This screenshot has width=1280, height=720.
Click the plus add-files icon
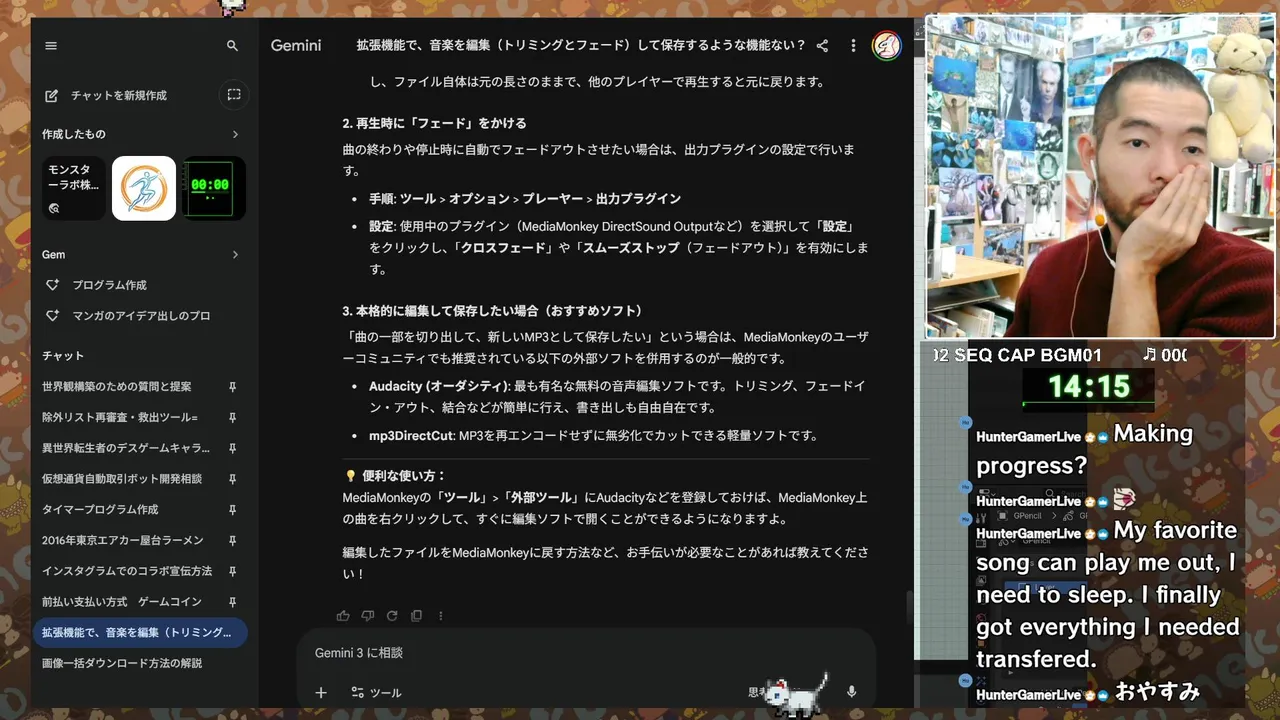click(321, 692)
